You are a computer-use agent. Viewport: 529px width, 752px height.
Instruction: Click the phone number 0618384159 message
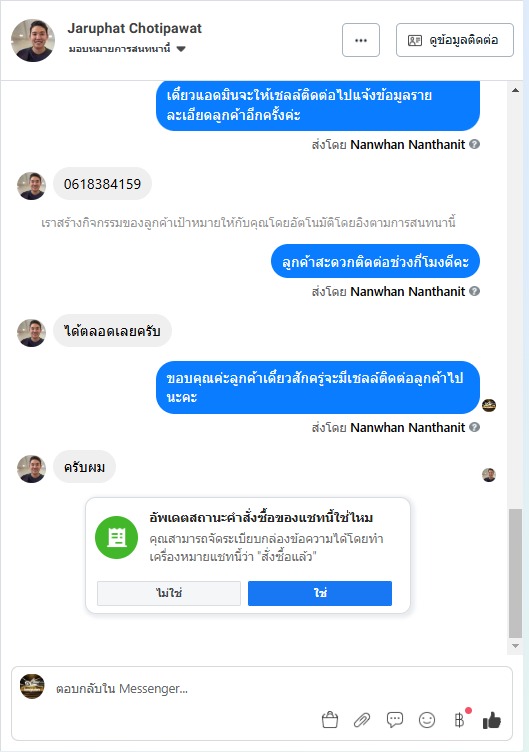point(102,184)
